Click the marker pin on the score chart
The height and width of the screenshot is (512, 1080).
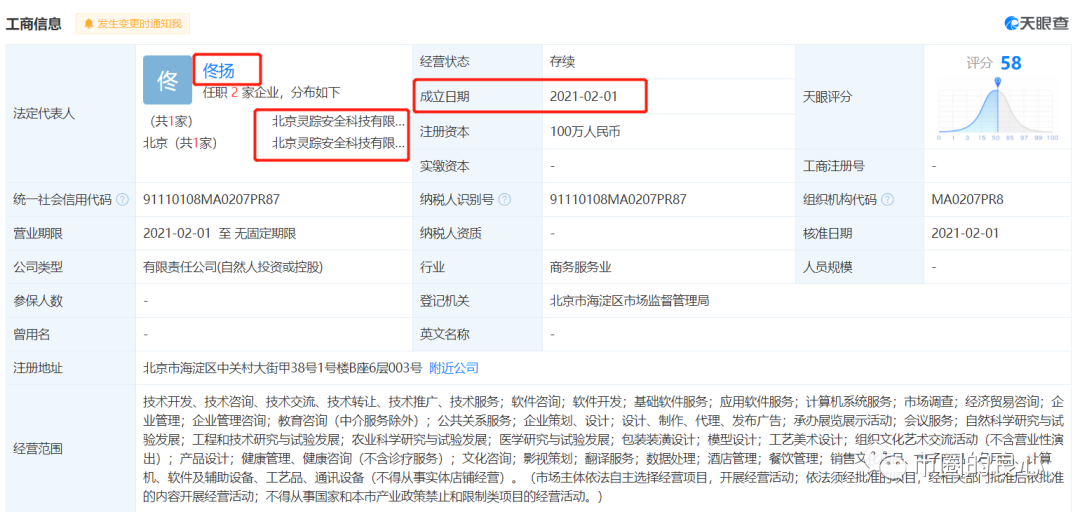pos(998,83)
